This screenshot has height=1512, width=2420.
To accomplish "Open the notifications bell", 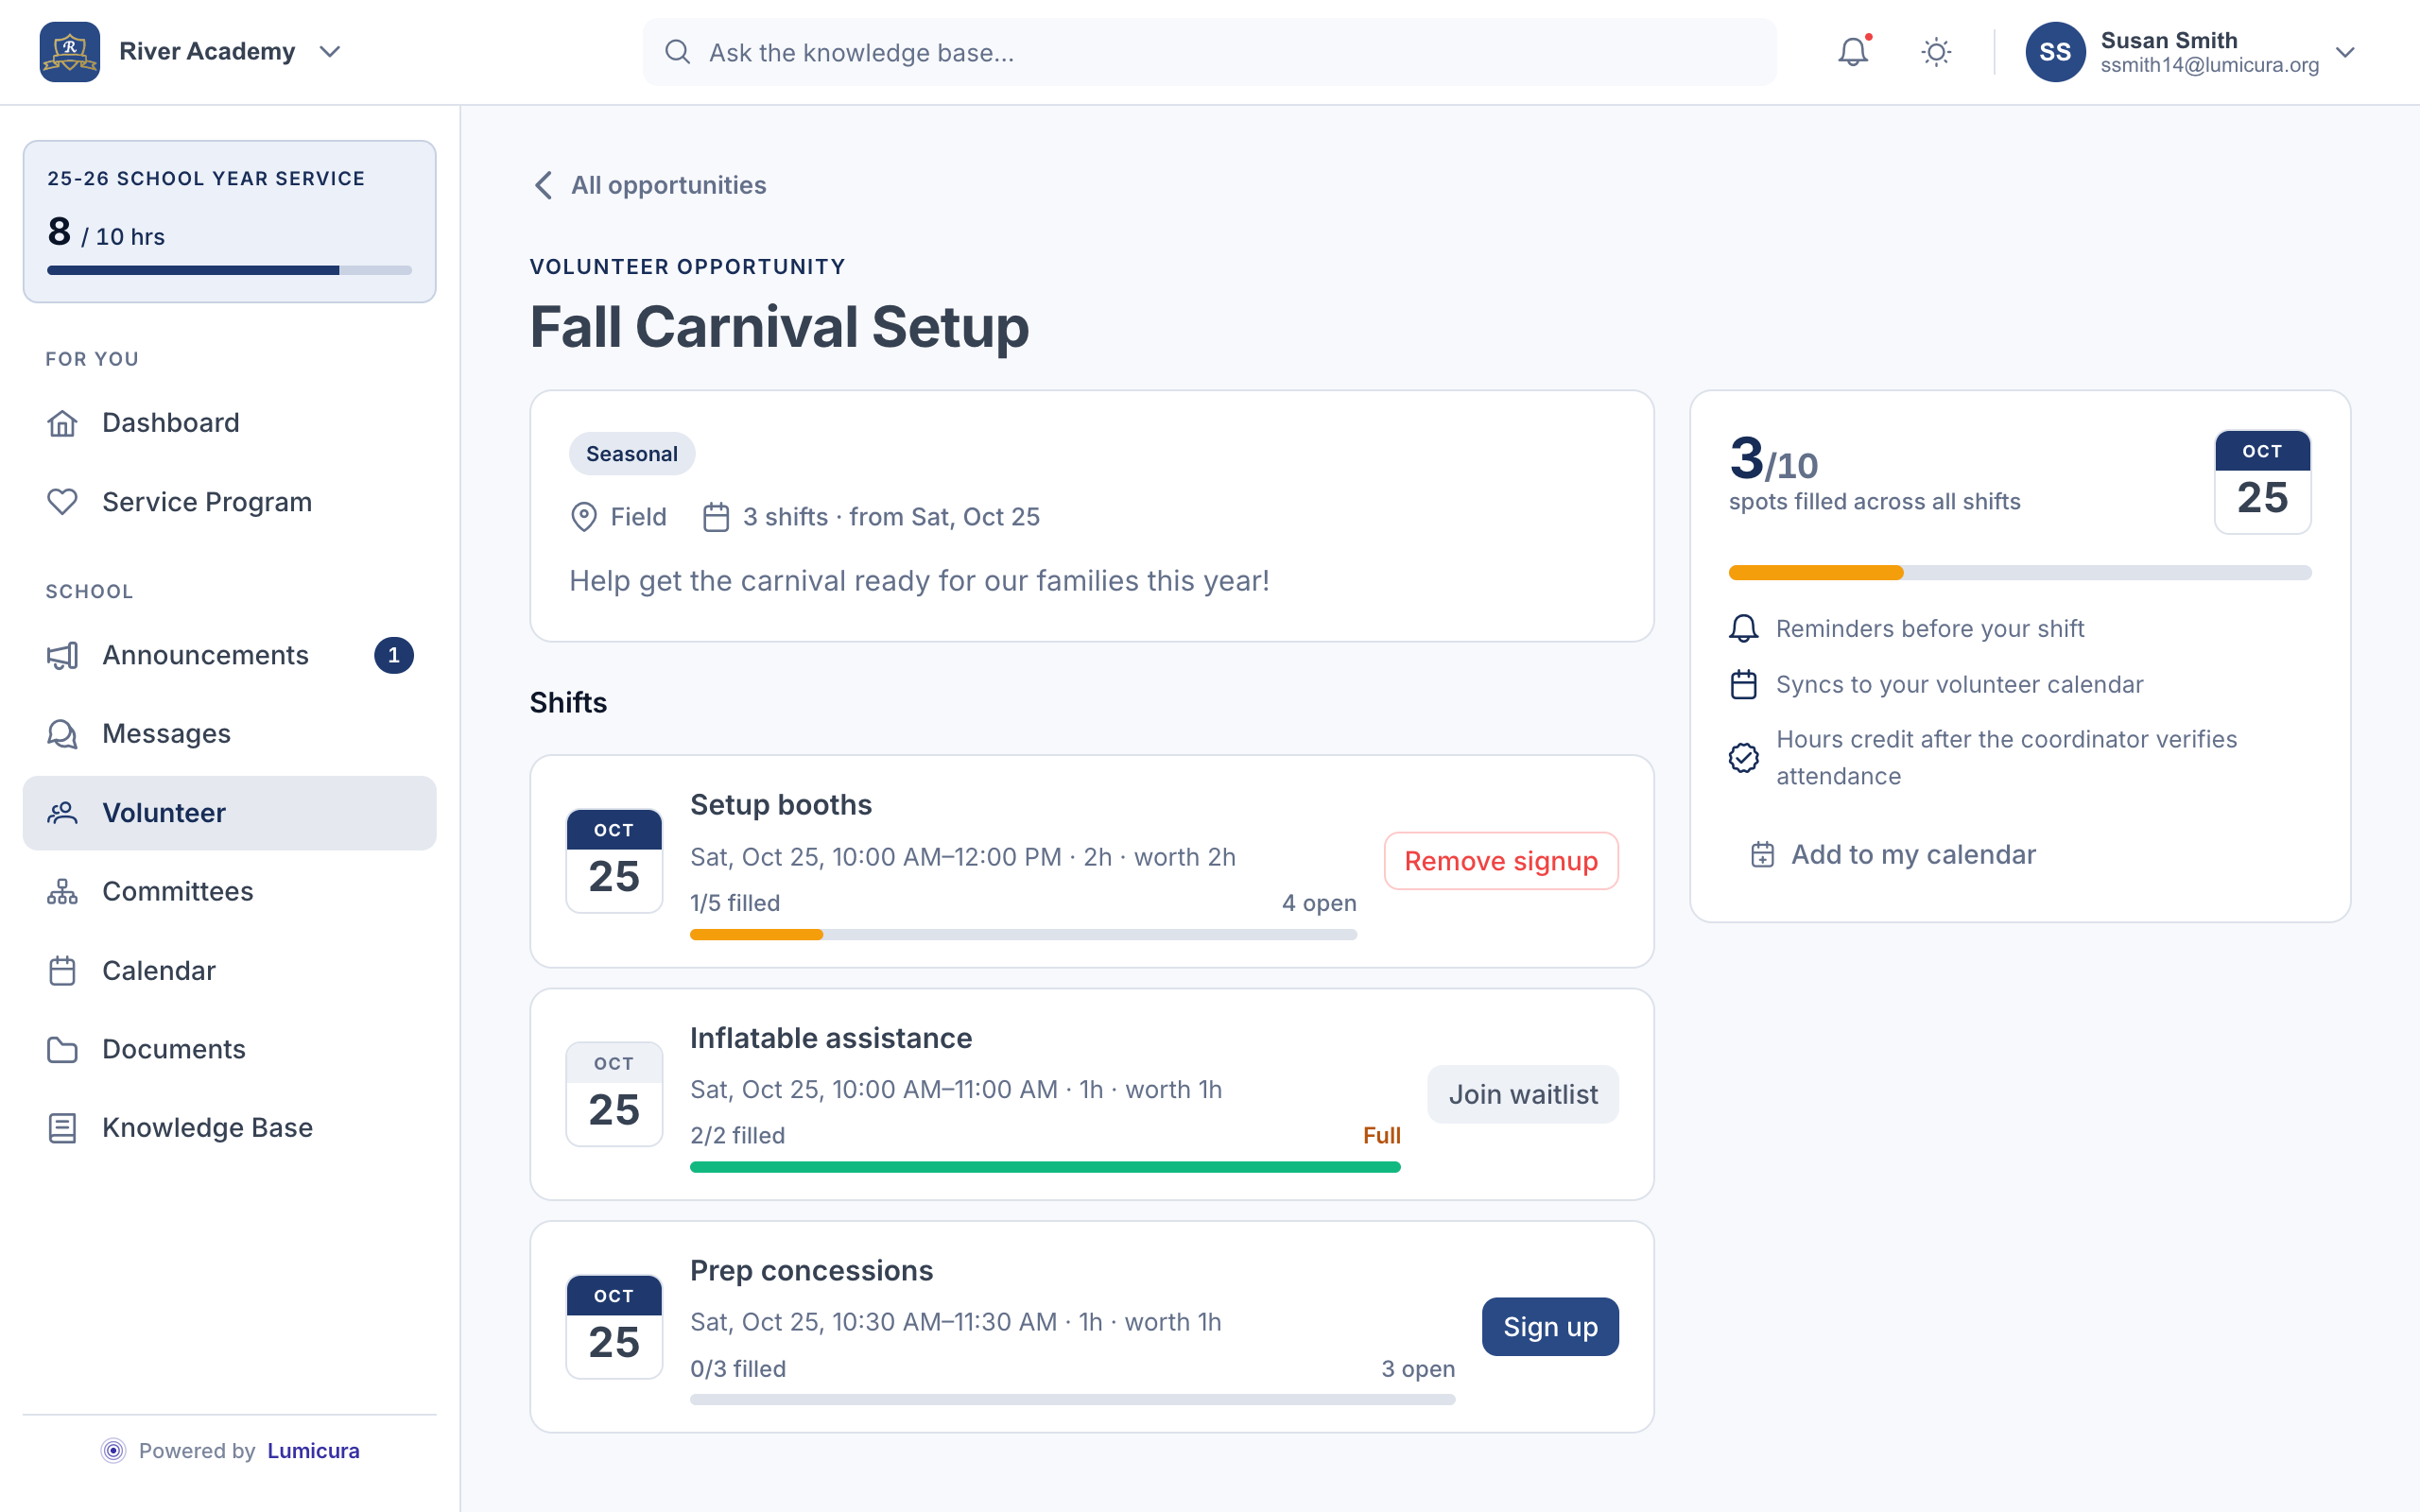I will click(1852, 52).
